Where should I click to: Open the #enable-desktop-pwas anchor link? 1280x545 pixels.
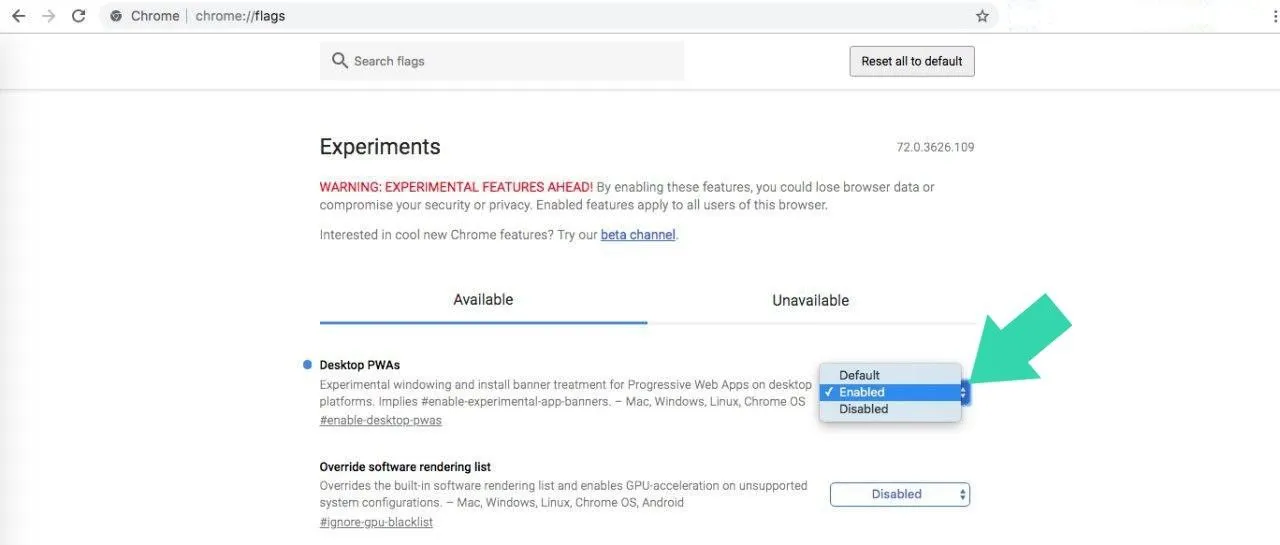(x=380, y=420)
